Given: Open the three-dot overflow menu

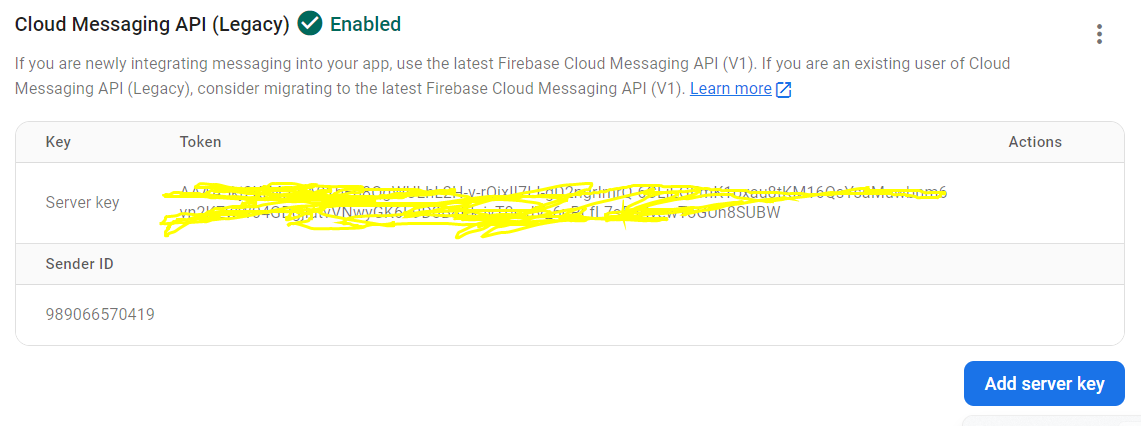Looking at the screenshot, I should click(x=1099, y=33).
